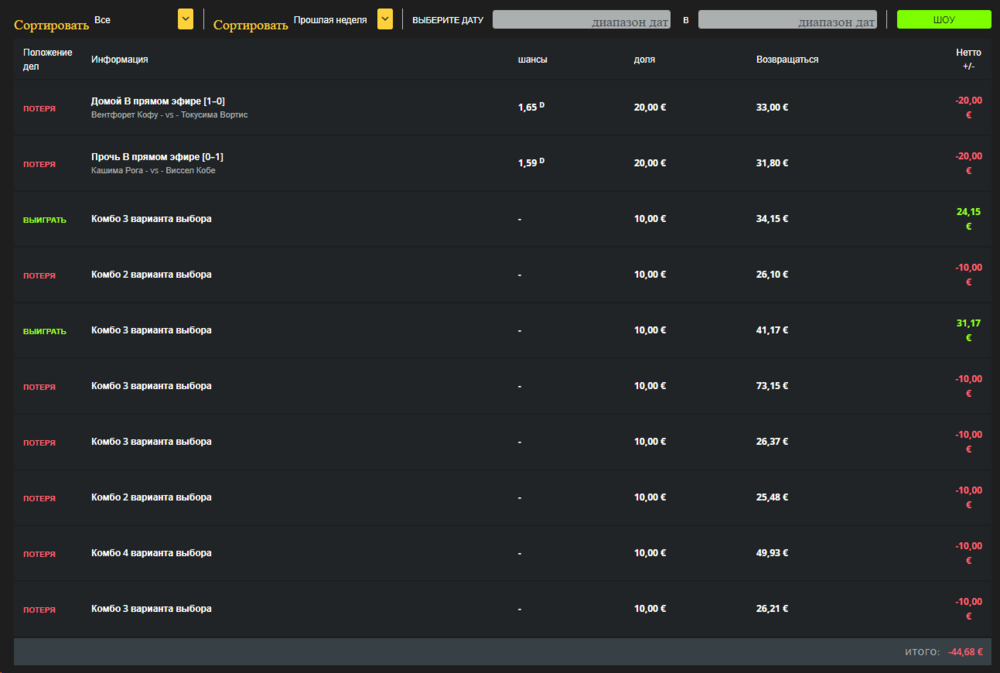This screenshot has width=1000, height=673.
Task: Click return amount 41,17 €
Action: 772,330
